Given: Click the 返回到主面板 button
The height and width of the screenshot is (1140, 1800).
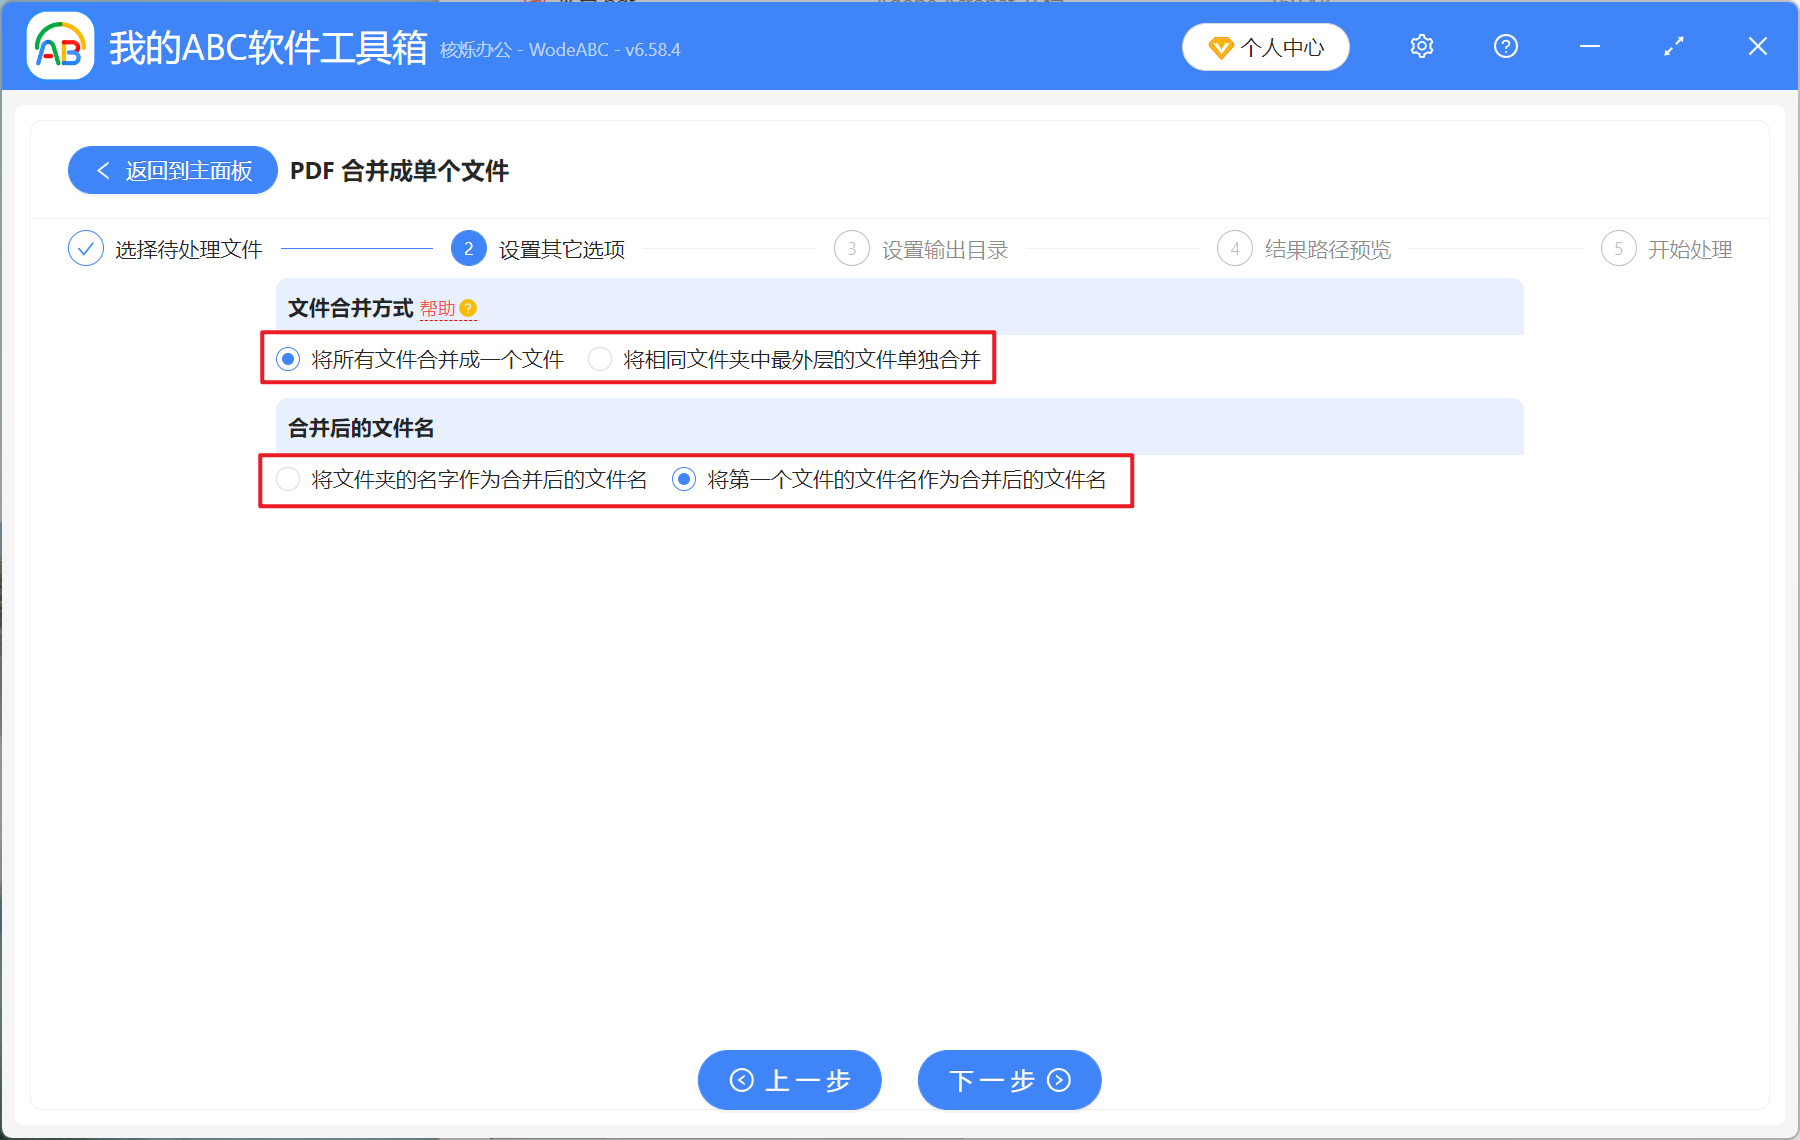Looking at the screenshot, I should pos(172,170).
